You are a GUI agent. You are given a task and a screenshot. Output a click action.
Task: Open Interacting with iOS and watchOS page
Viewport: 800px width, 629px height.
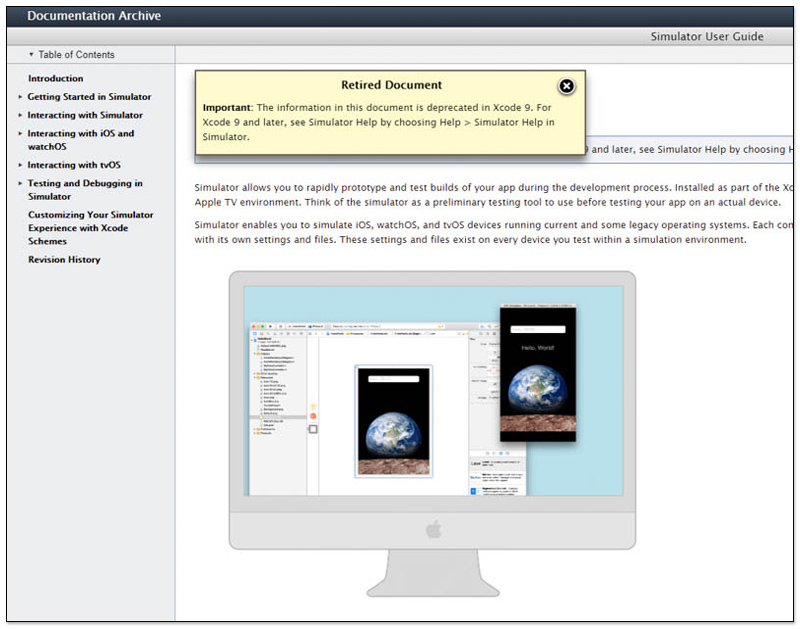point(81,140)
